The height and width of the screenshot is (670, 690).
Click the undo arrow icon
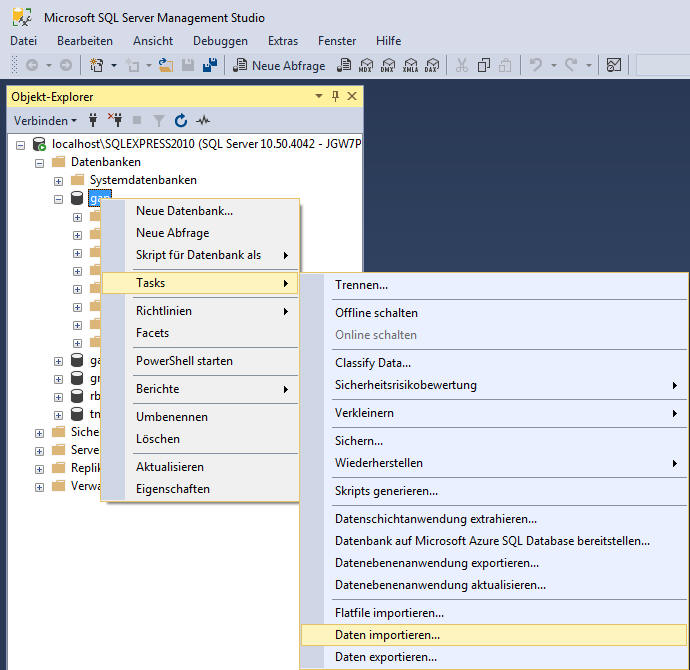coord(536,65)
